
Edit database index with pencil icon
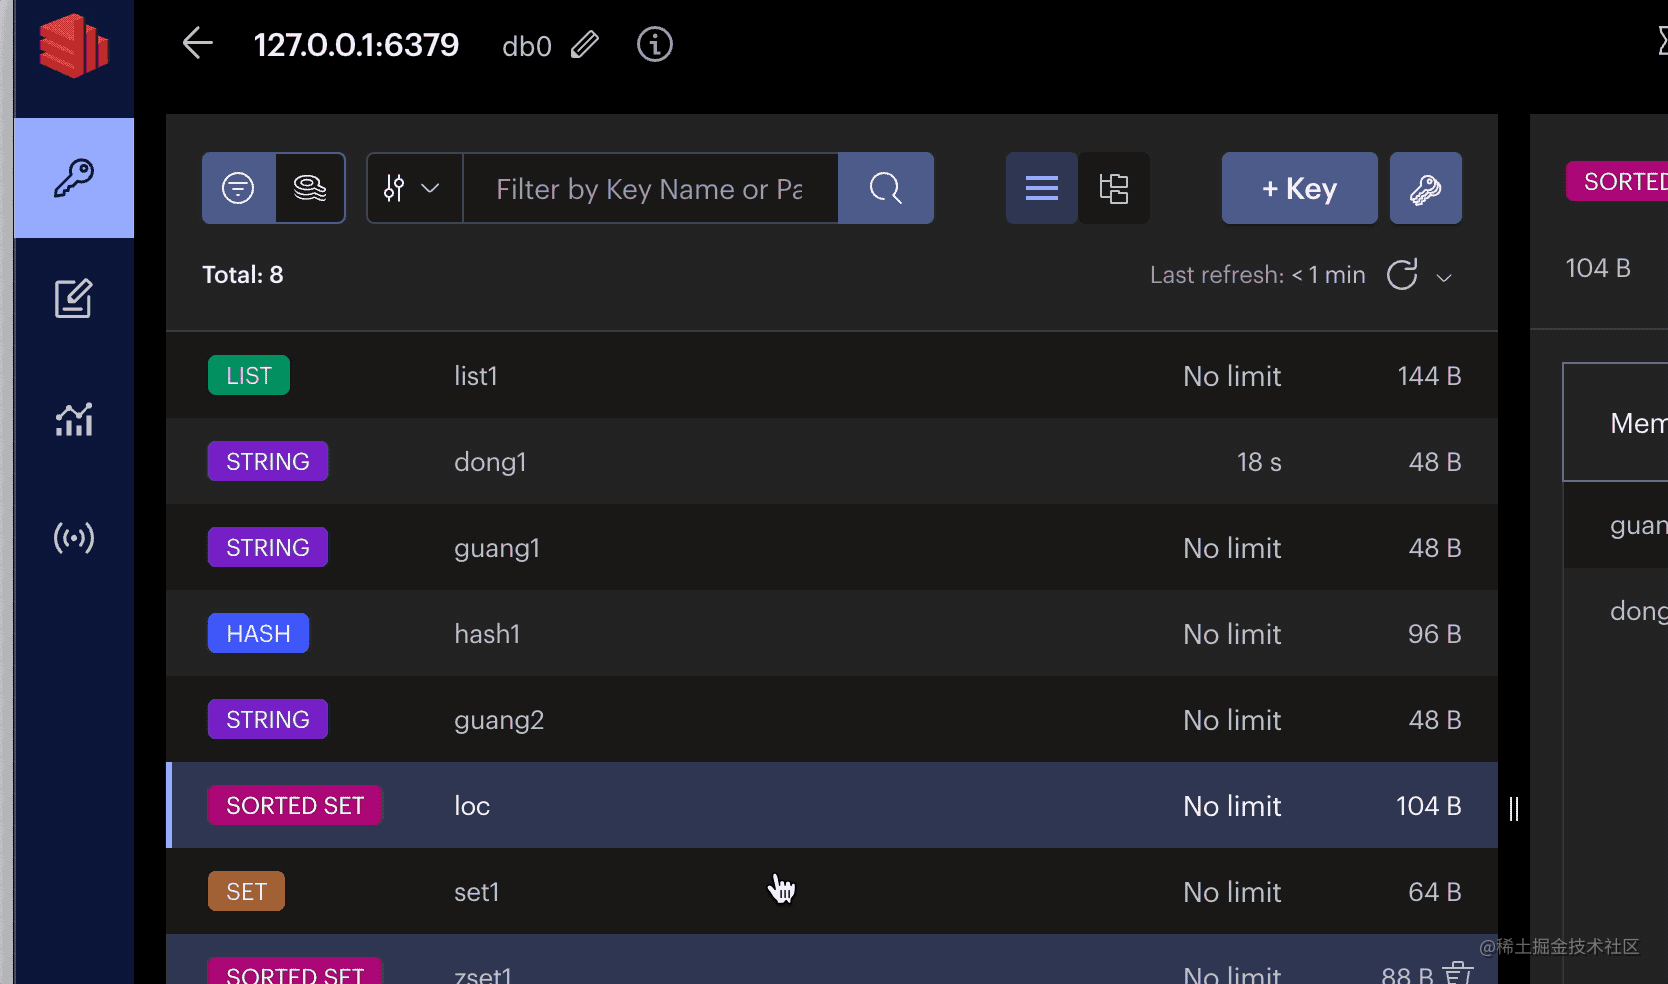(x=585, y=45)
